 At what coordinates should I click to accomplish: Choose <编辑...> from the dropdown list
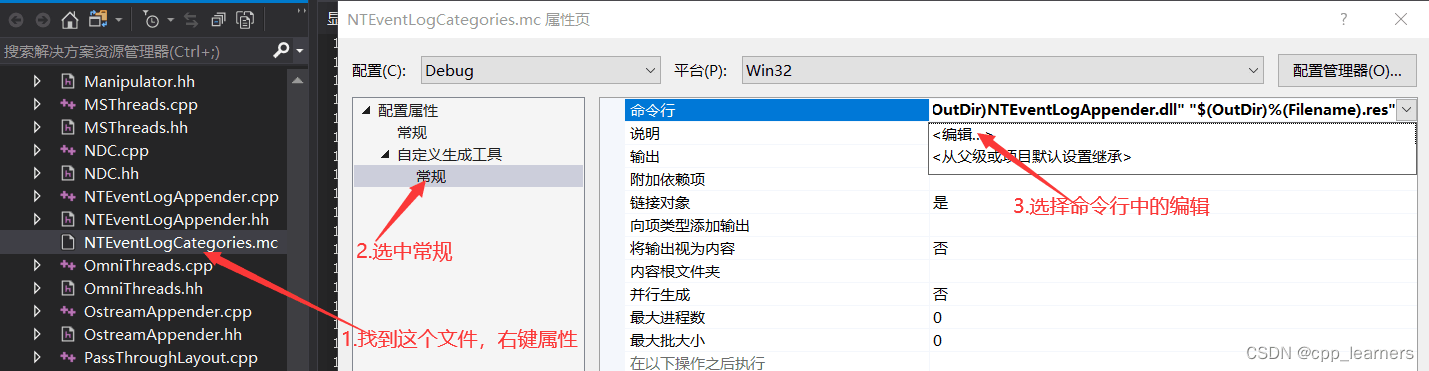tap(1173, 134)
